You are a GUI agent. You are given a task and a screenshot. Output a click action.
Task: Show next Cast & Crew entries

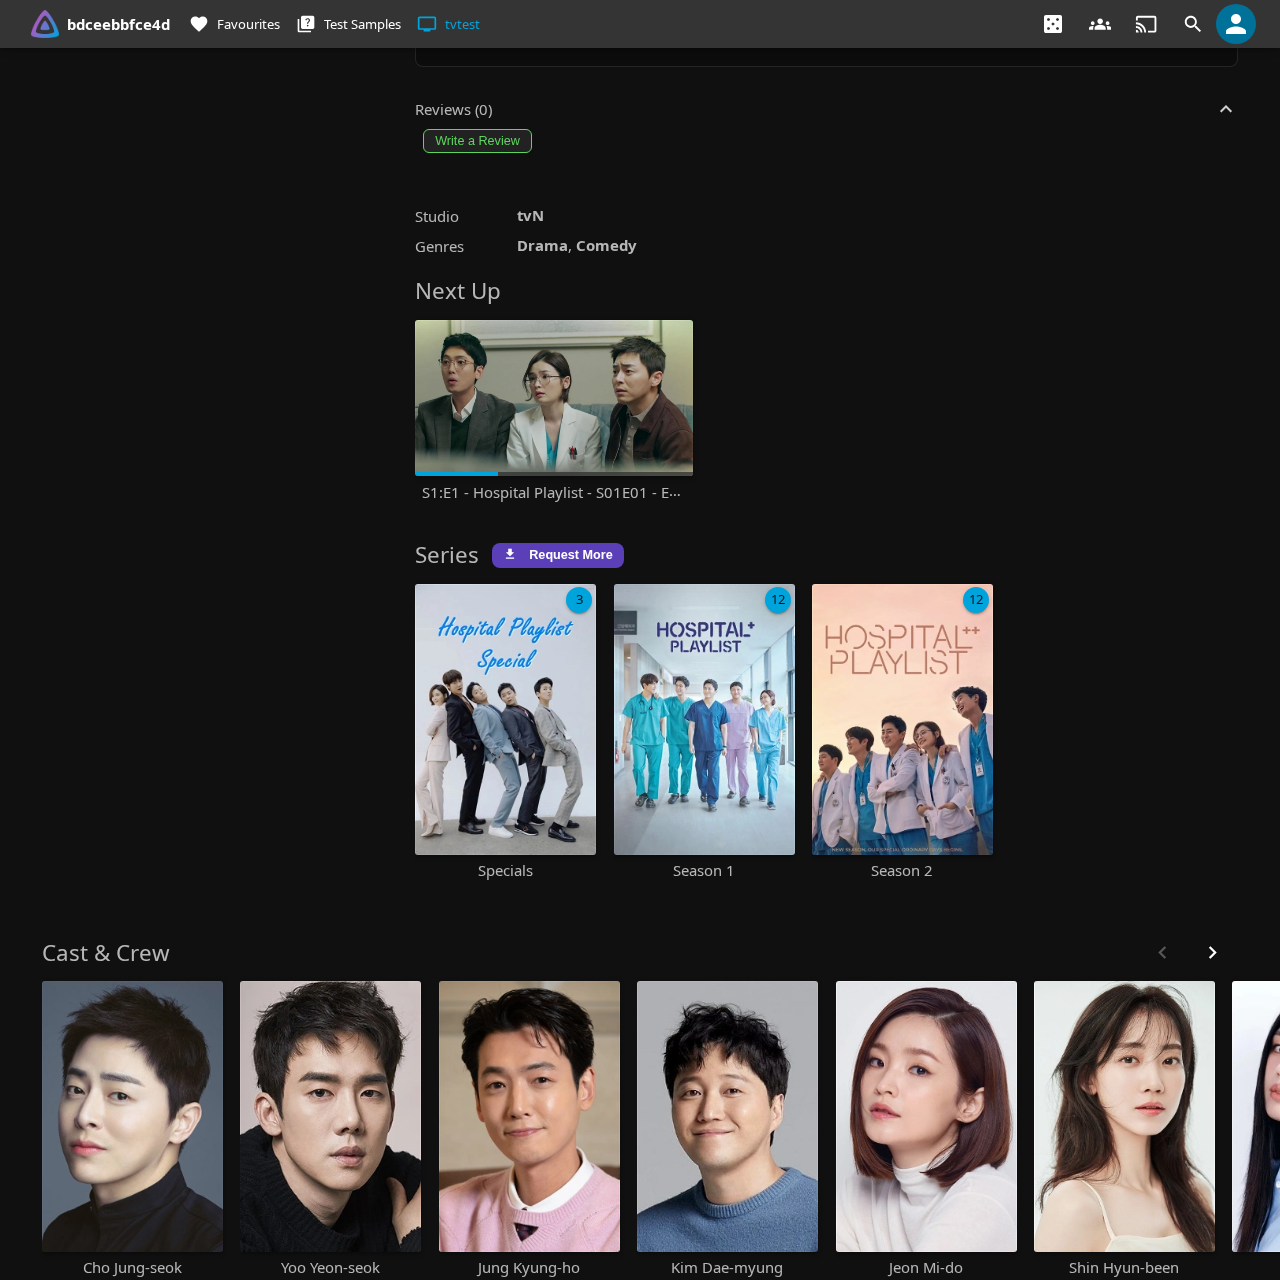click(1212, 953)
